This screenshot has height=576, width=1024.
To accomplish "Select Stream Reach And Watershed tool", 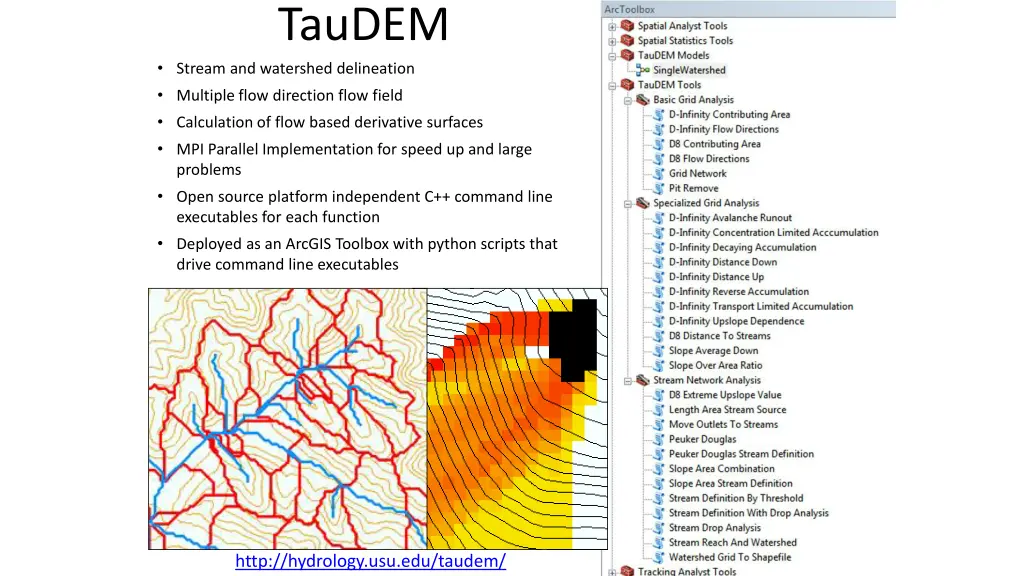I will click(732, 543).
